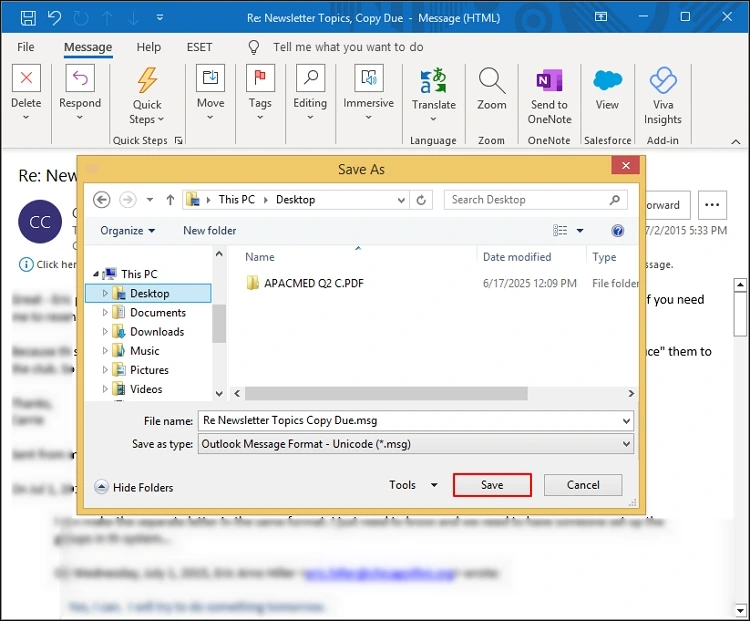
Task: Click the Search Desktop field
Action: coord(535,200)
